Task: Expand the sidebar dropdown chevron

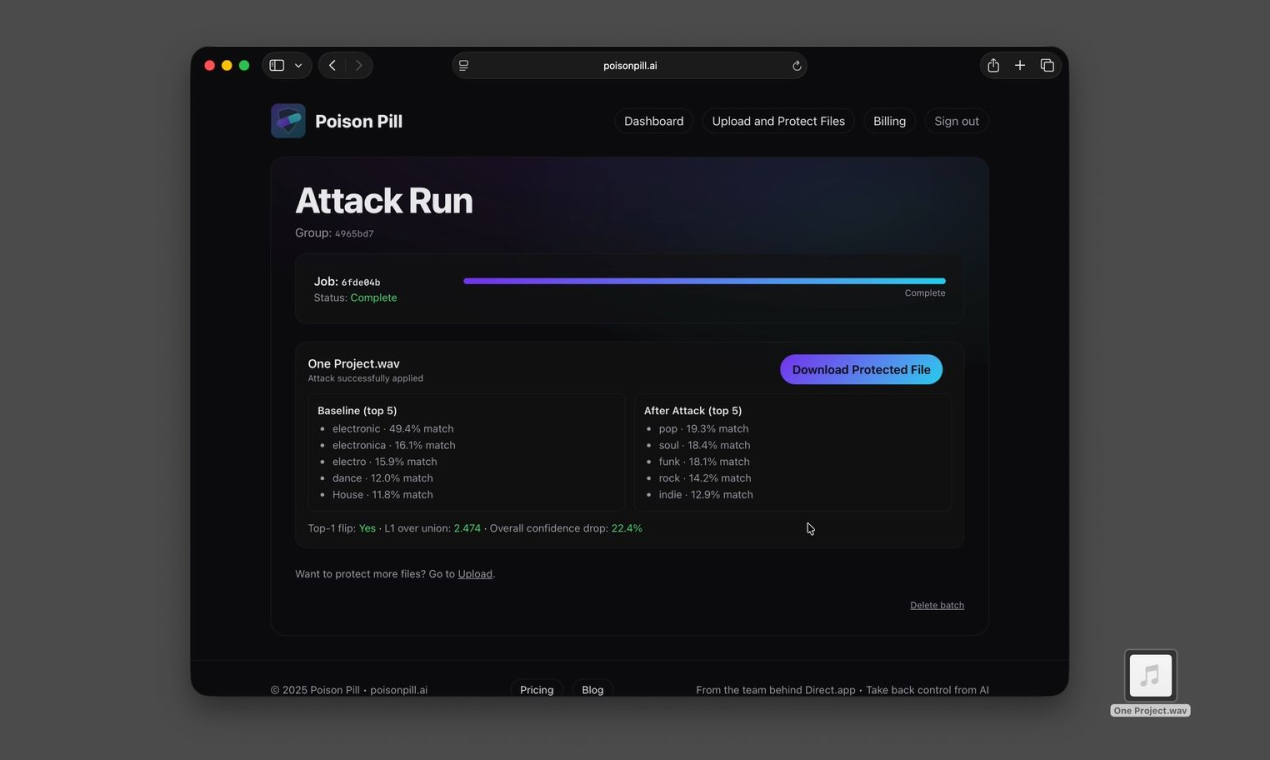Action: (x=298, y=66)
